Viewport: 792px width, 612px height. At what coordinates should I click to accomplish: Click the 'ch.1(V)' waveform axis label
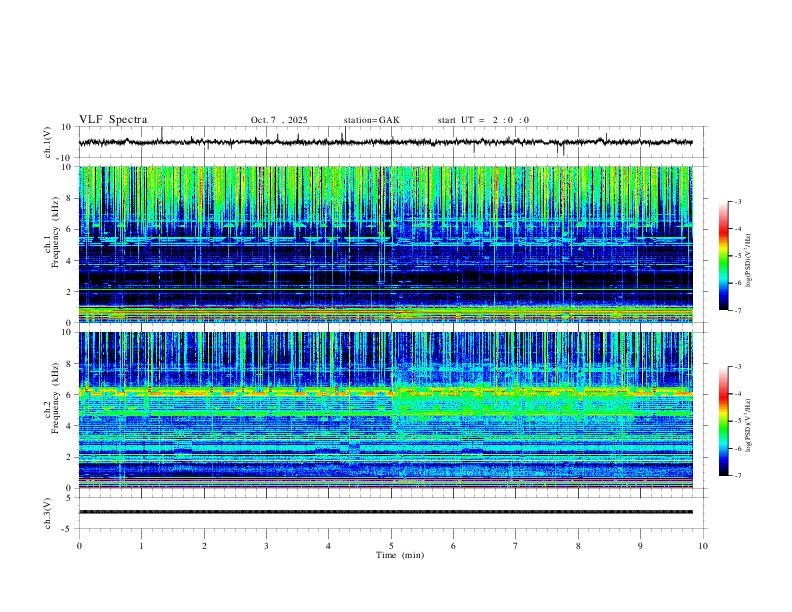pos(48,142)
